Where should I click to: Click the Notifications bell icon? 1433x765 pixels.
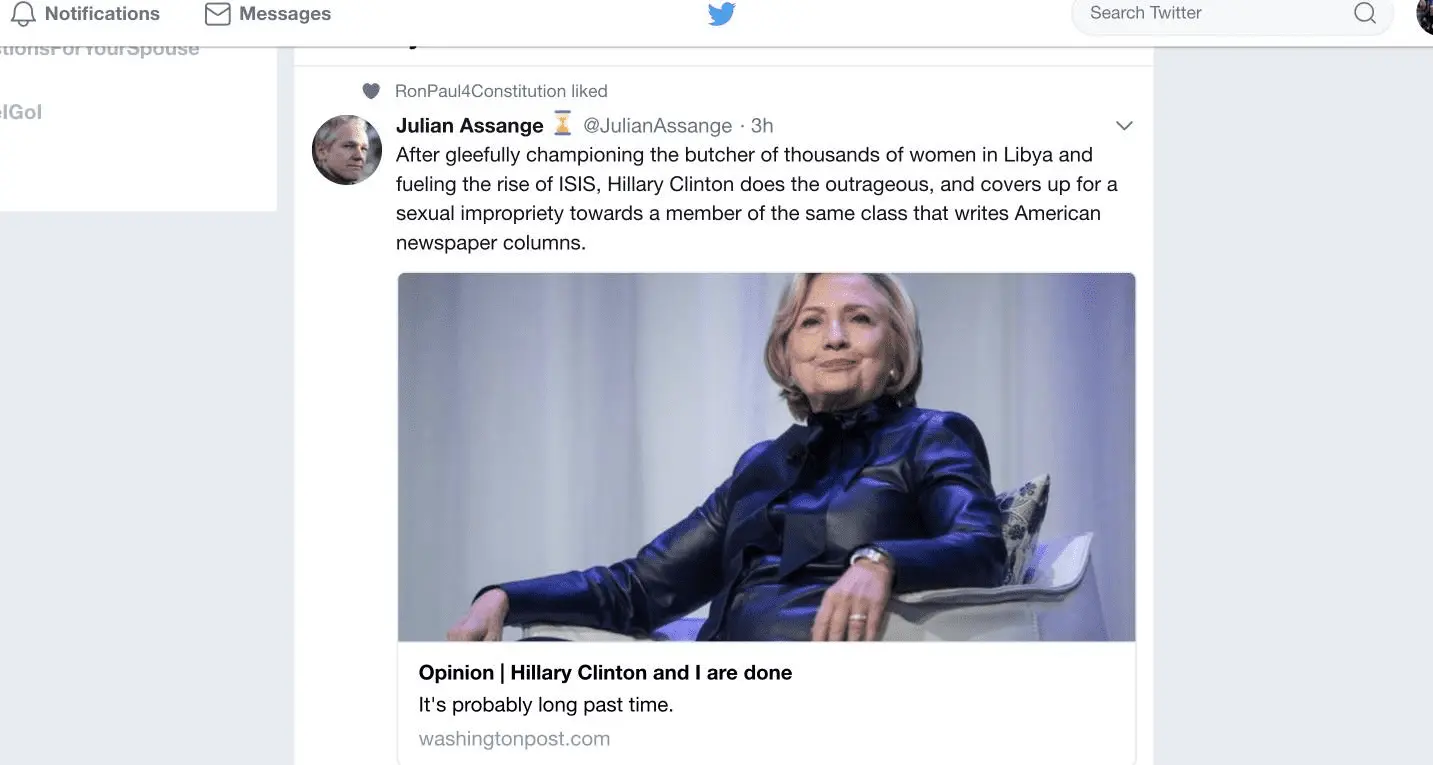pos(23,14)
